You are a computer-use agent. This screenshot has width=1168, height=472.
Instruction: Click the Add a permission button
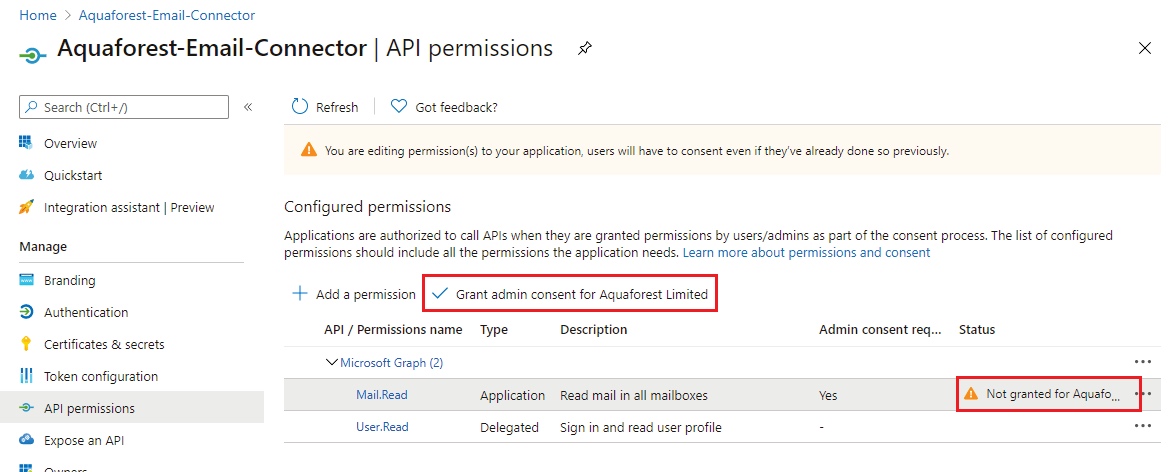pos(353,294)
